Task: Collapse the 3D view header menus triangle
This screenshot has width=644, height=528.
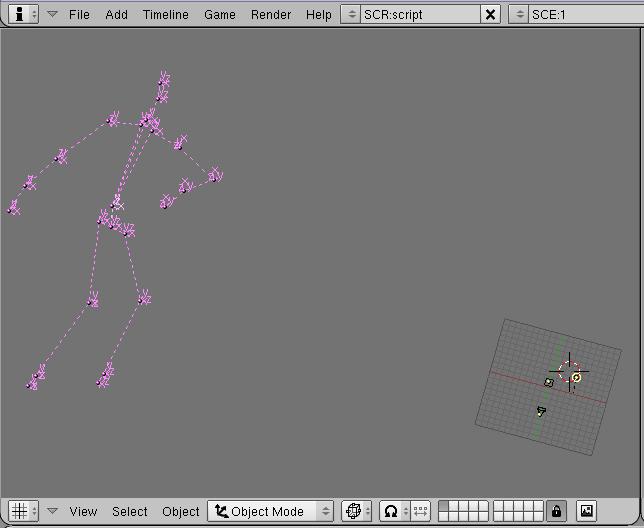Action: [x=52, y=511]
